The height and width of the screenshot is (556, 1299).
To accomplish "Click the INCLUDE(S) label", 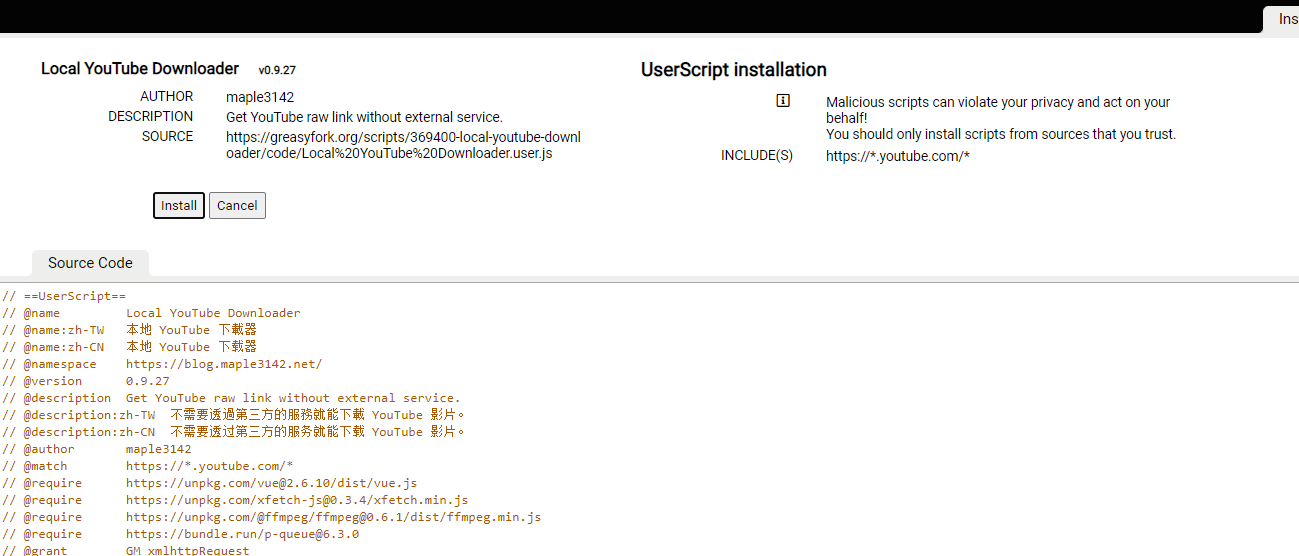I will coord(757,156).
